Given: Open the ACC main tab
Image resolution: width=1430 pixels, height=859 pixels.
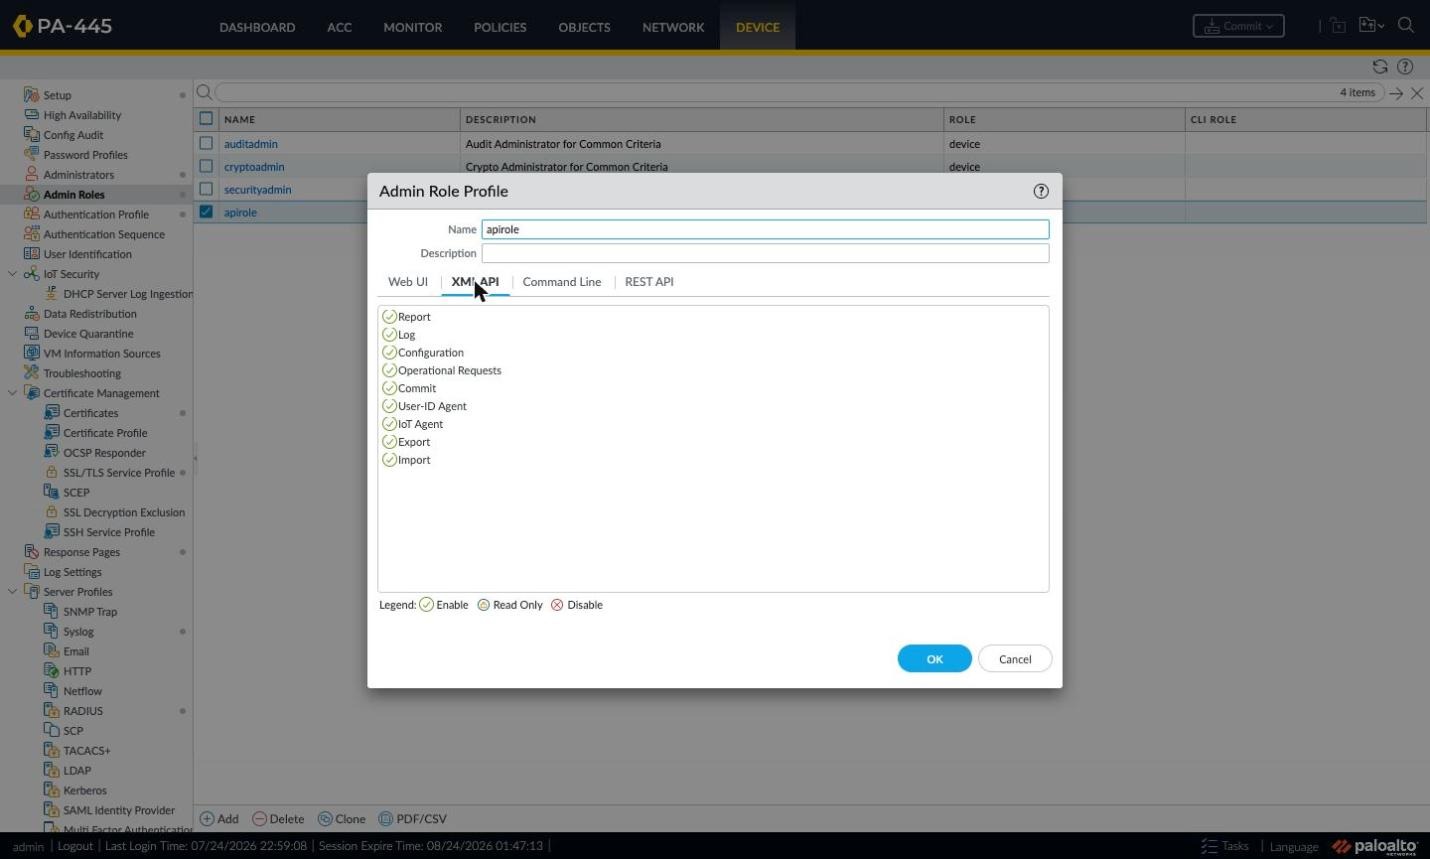Looking at the screenshot, I should coord(339,27).
